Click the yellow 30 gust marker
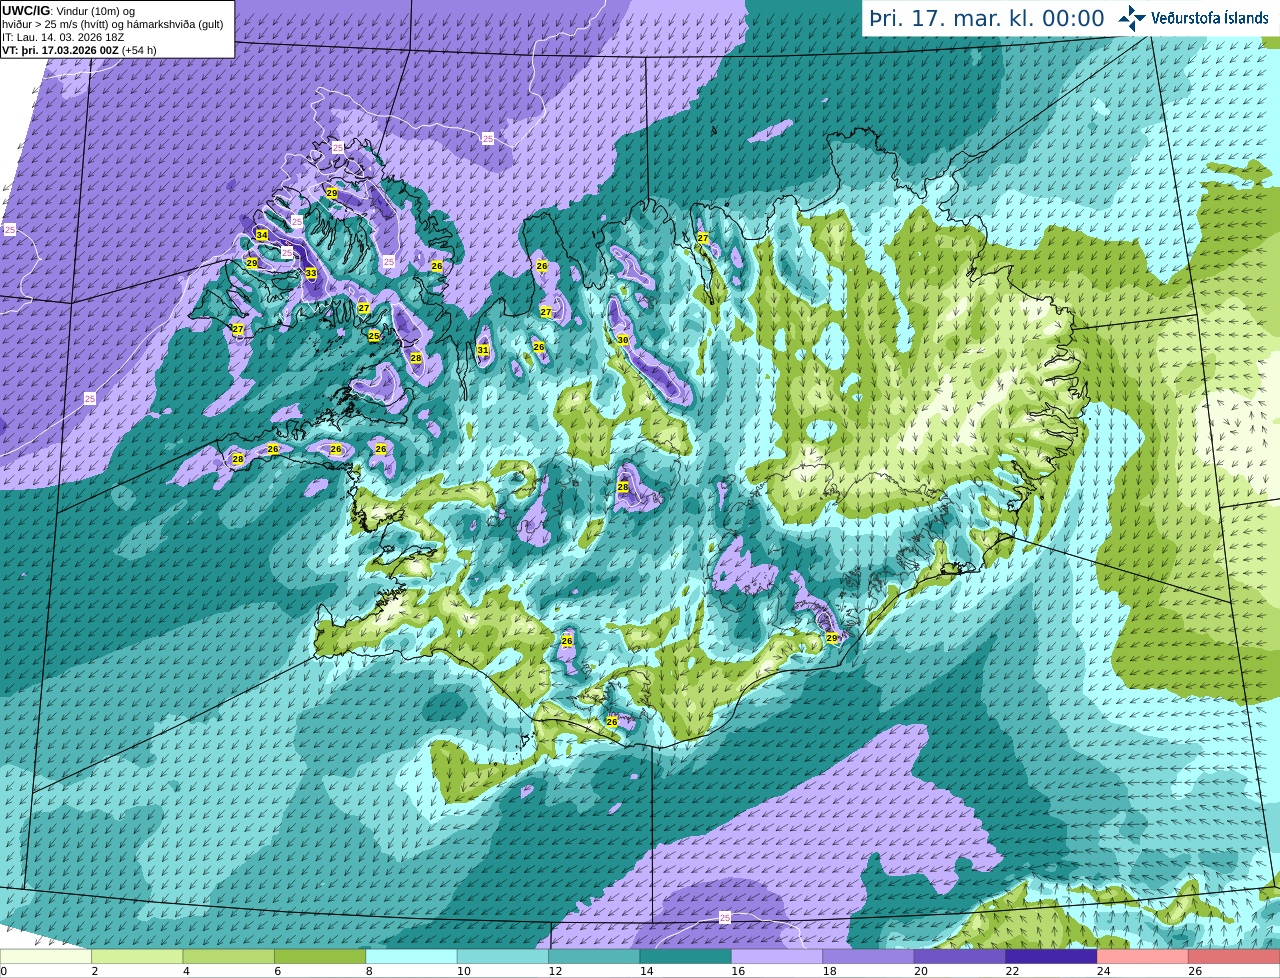Image resolution: width=1280 pixels, height=978 pixels. point(623,340)
